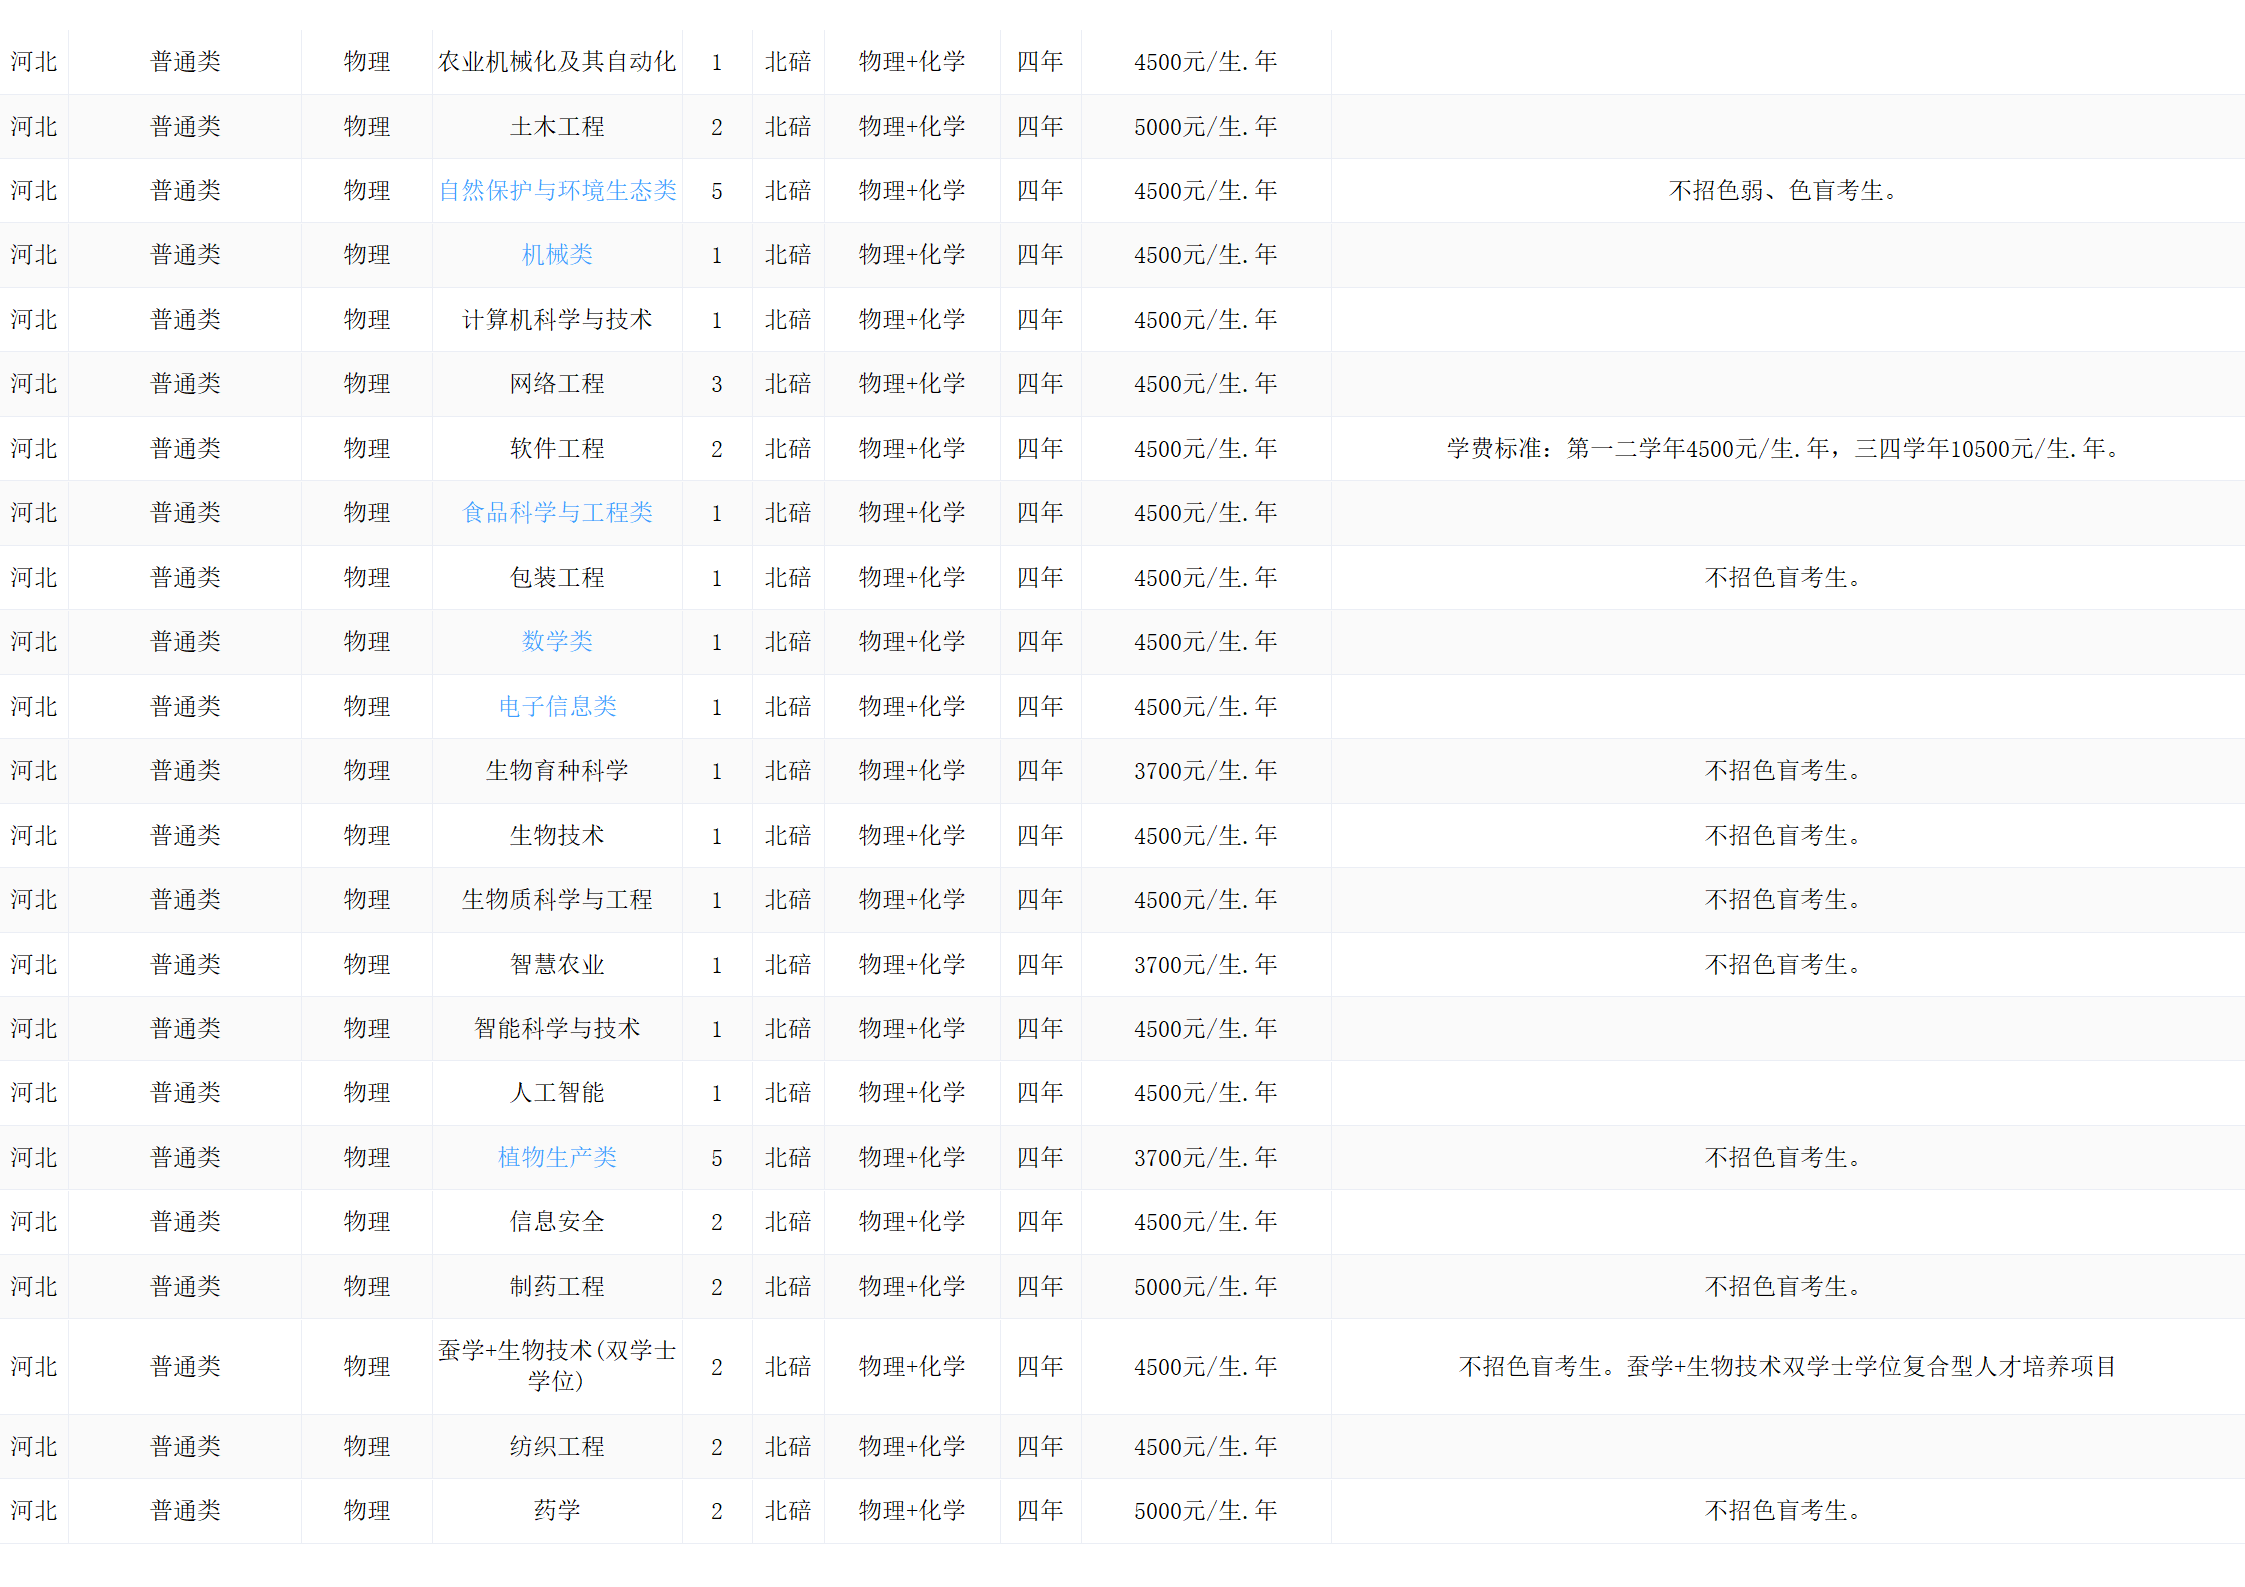The image size is (2245, 1587).
Task: Click the 蚕学+生物技术(双学士学位) cell
Action: 557,1366
